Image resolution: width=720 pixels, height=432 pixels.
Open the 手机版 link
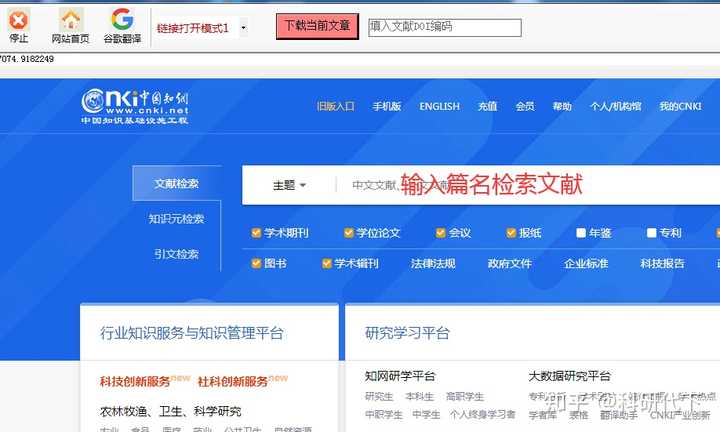coord(387,107)
